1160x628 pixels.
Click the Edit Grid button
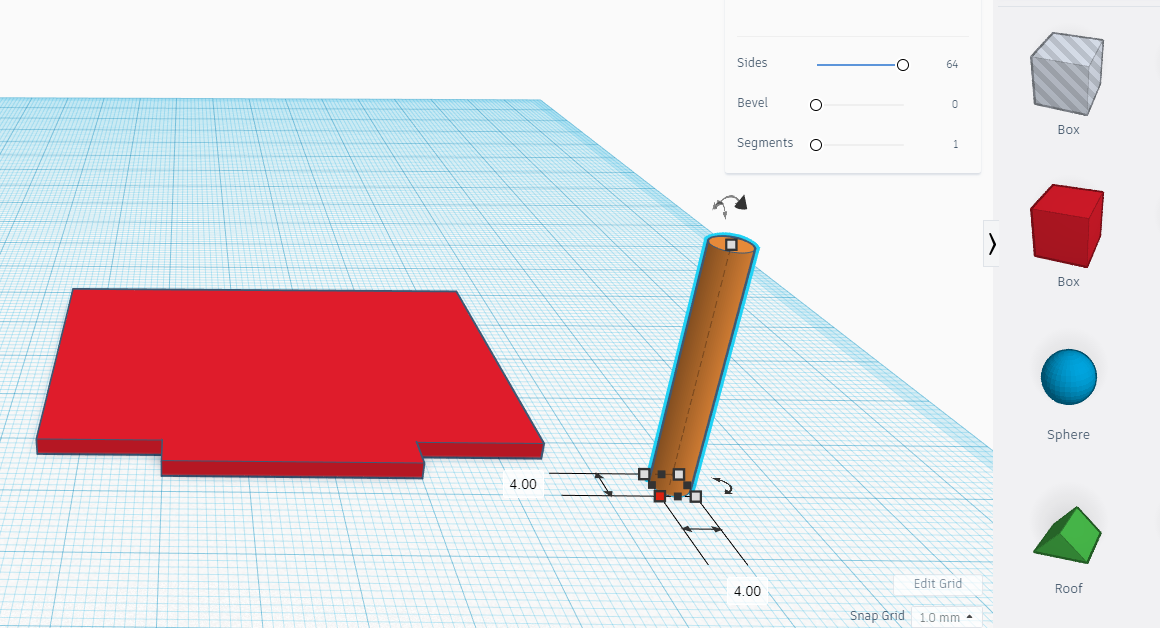tap(938, 584)
